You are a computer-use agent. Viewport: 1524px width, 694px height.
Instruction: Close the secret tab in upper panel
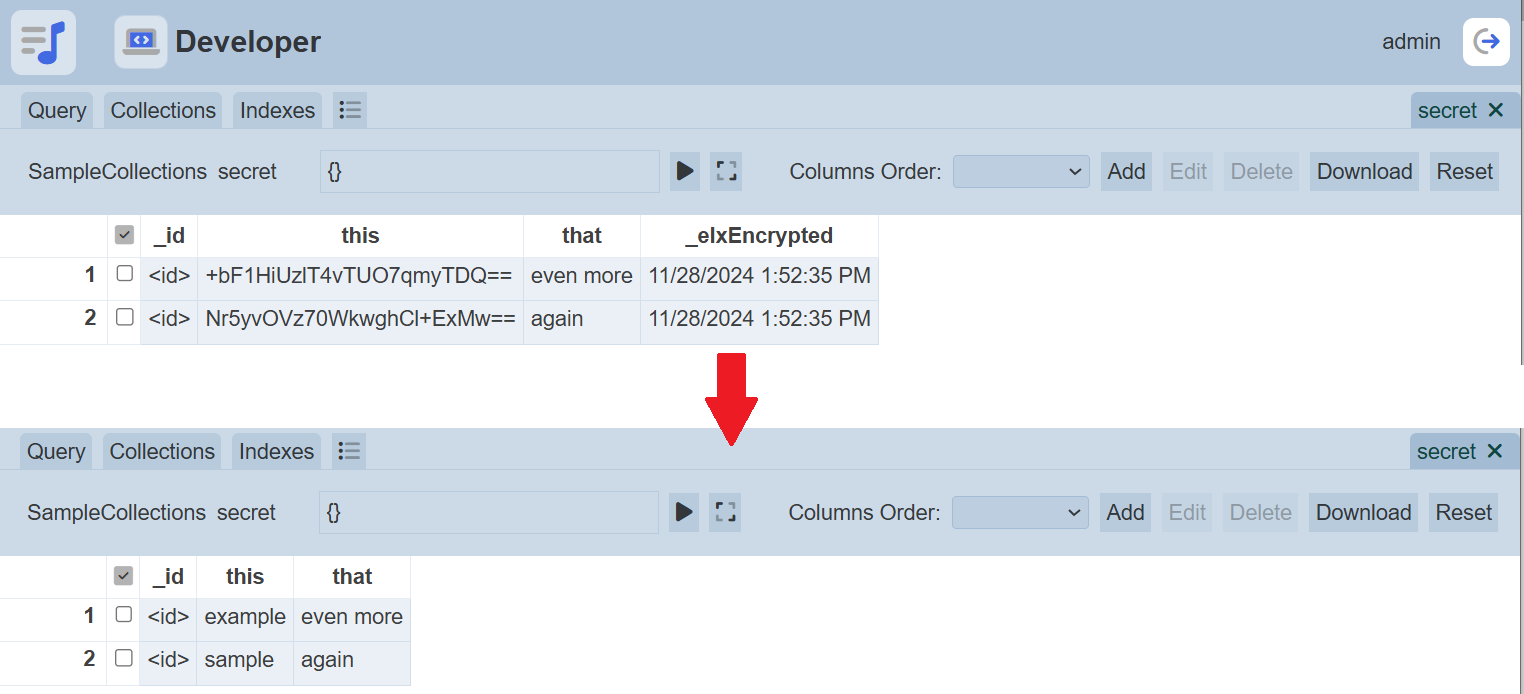1496,110
